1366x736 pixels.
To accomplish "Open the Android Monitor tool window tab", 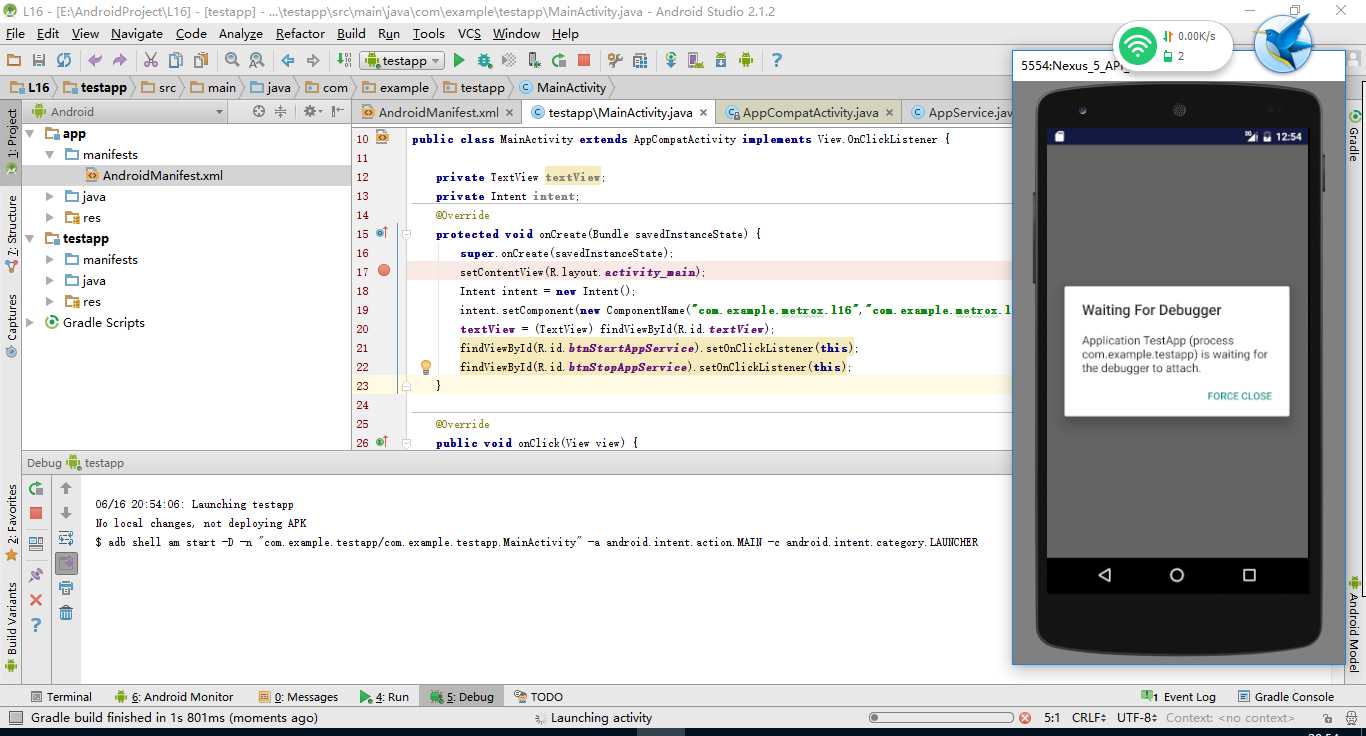I will [x=174, y=697].
